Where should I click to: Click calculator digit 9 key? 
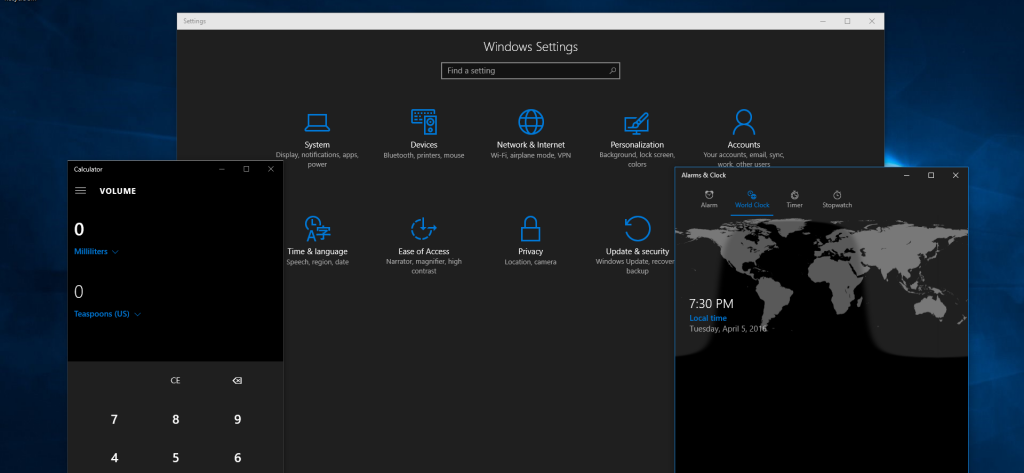(237, 419)
